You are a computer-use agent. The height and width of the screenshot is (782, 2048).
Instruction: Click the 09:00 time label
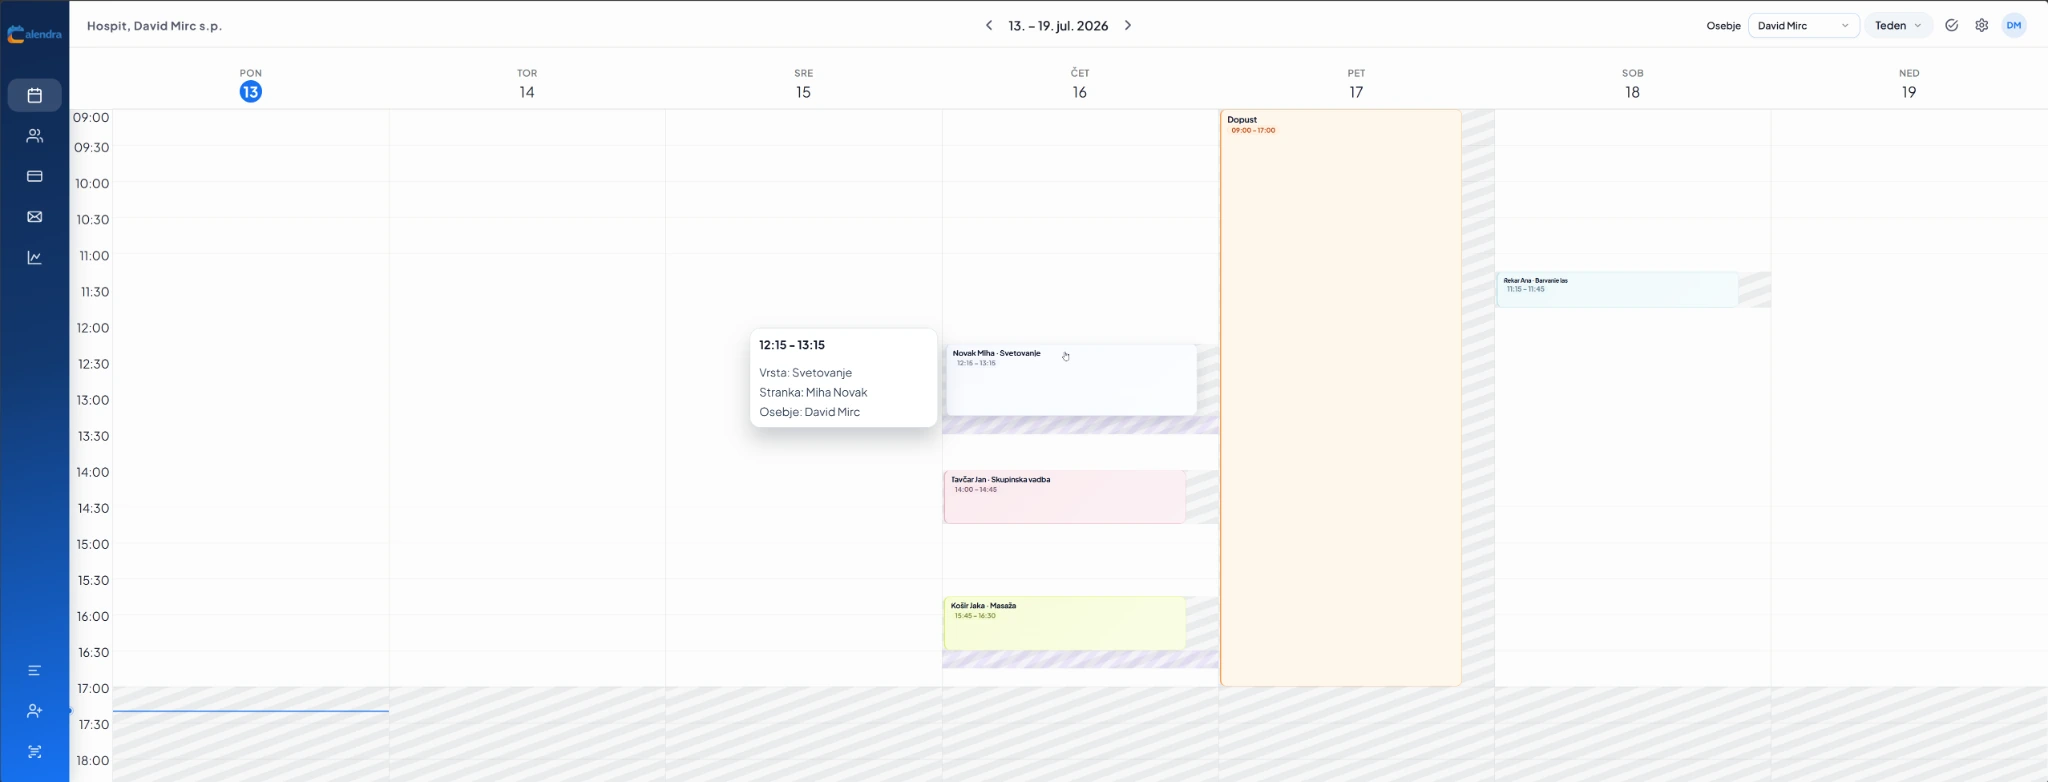[91, 118]
